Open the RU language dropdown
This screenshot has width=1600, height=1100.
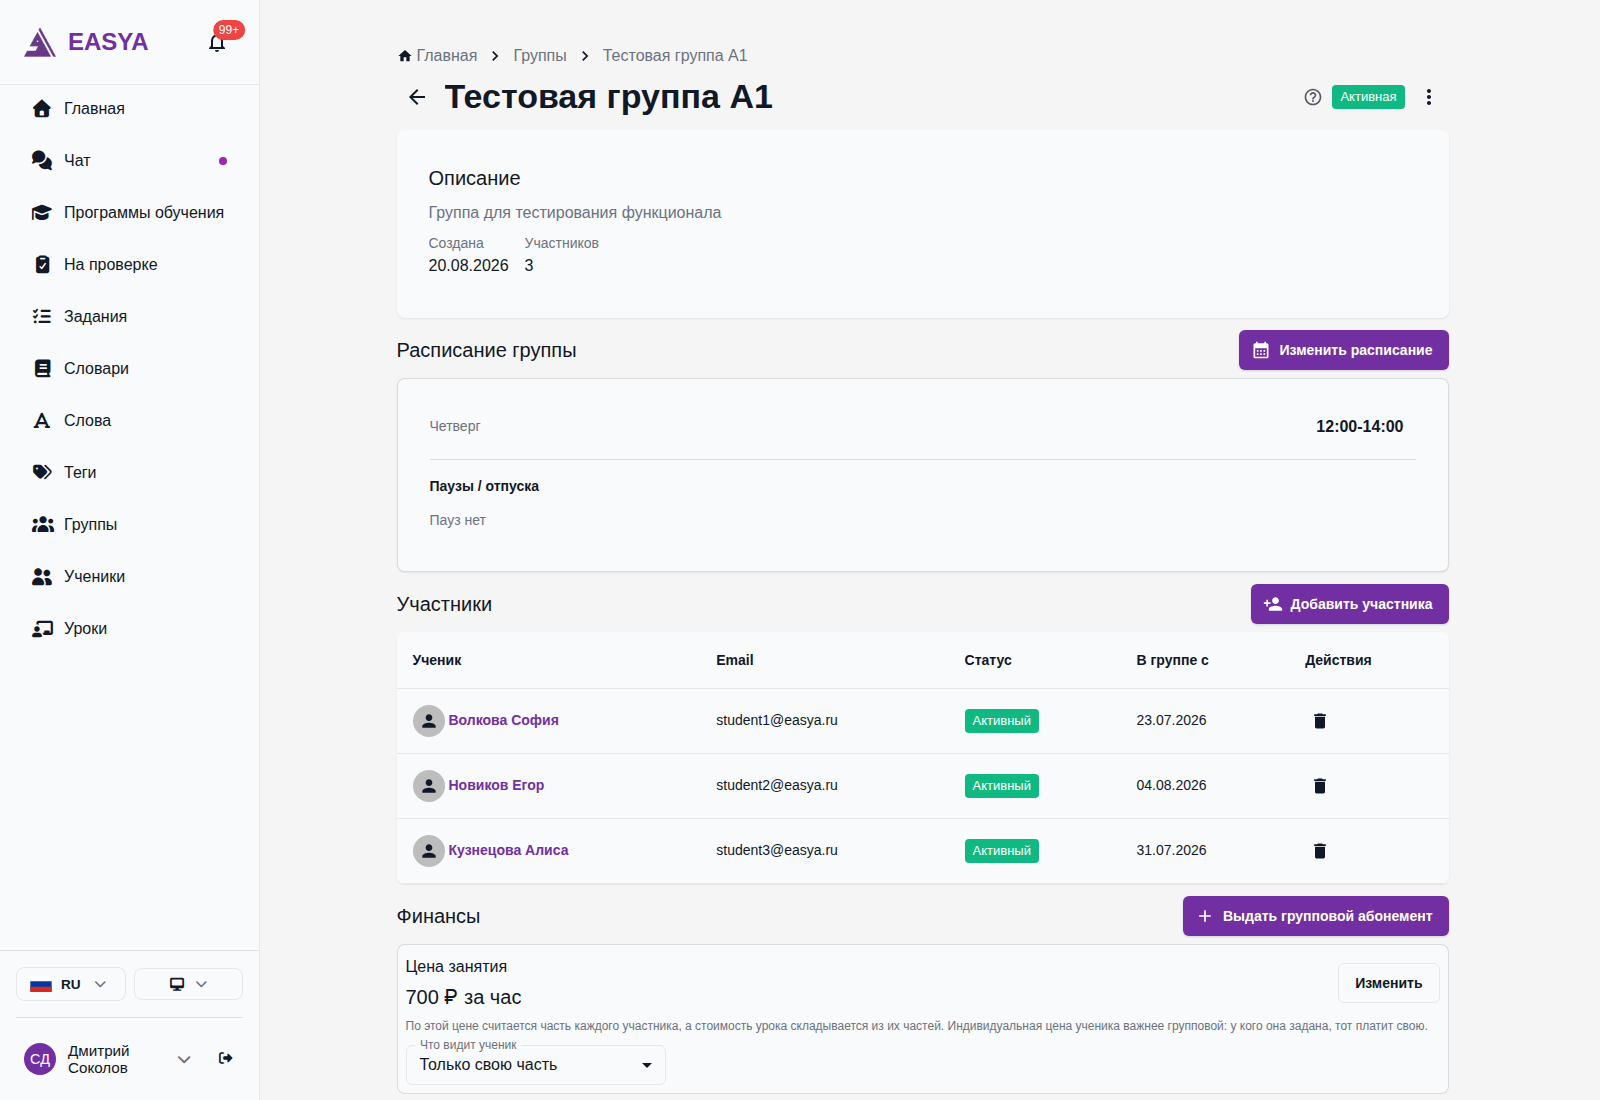(x=71, y=984)
